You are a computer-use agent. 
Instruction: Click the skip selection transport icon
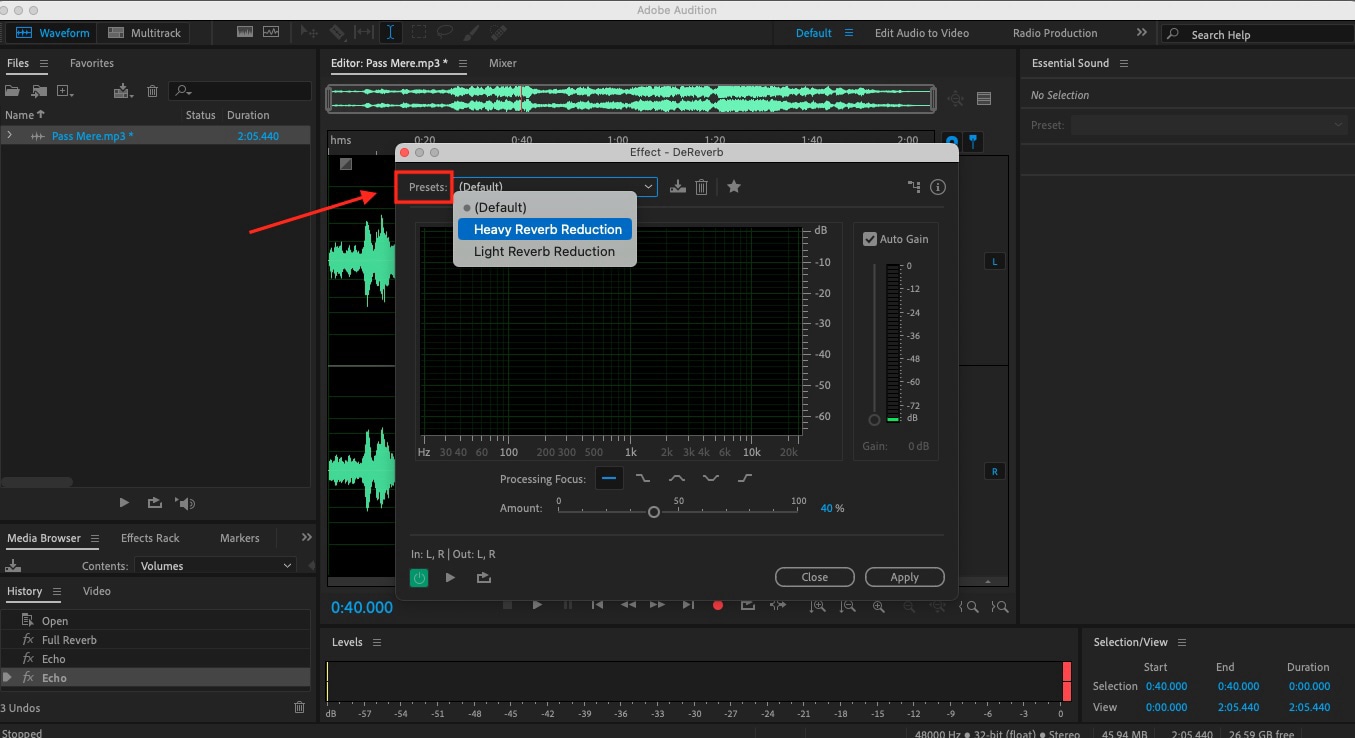point(778,605)
